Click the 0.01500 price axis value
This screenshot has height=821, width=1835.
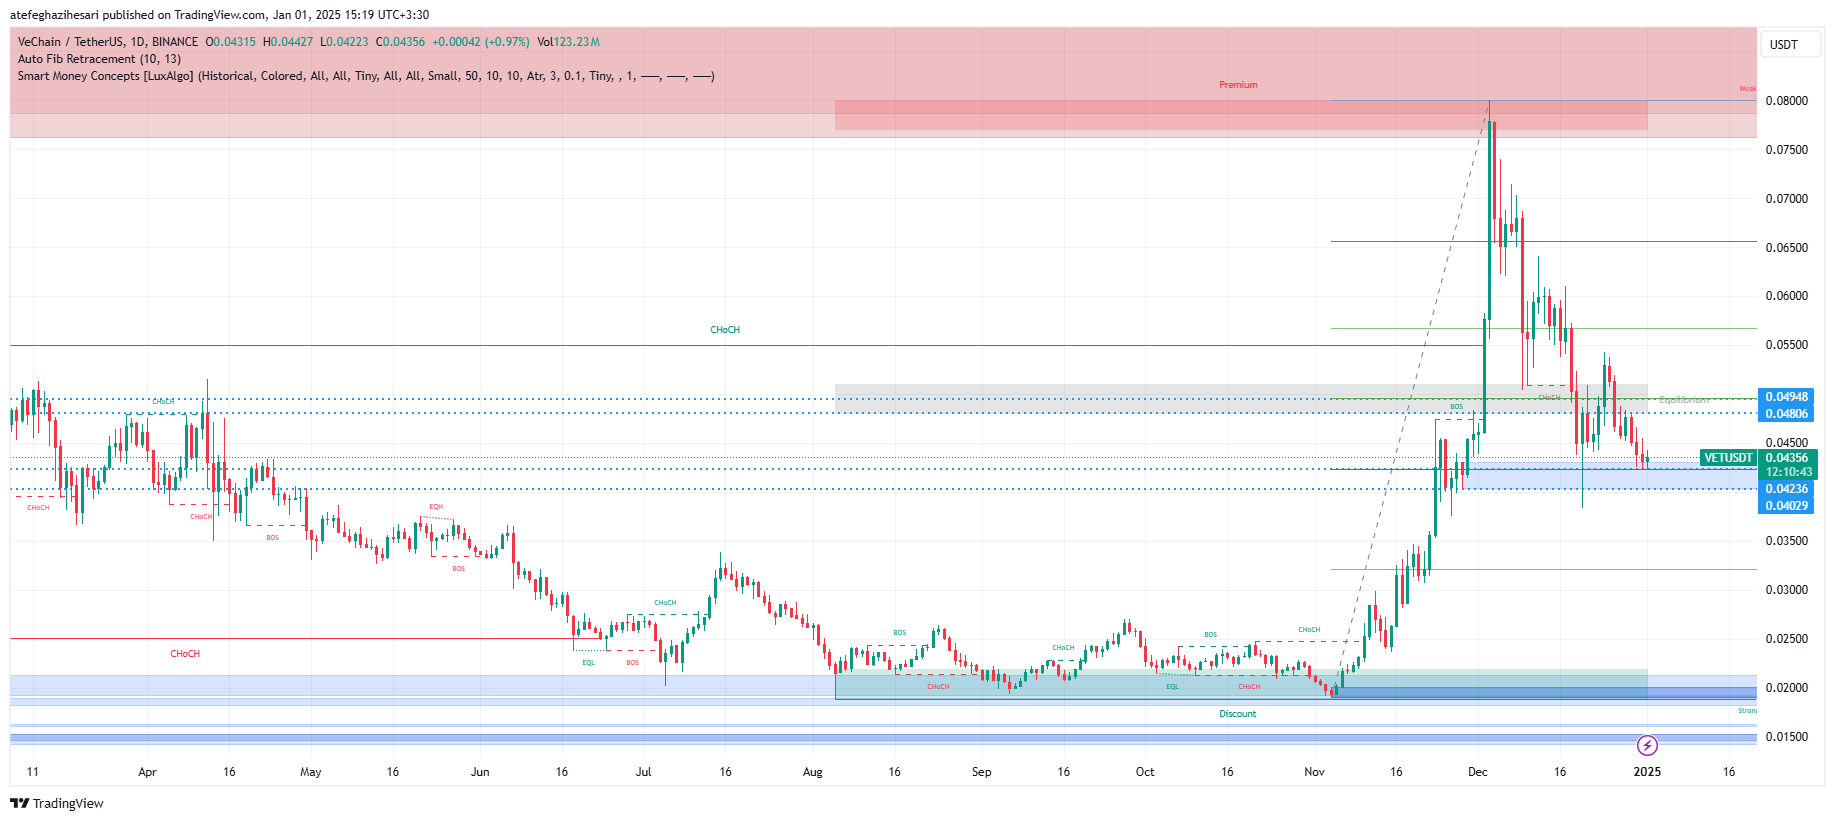click(x=1787, y=737)
